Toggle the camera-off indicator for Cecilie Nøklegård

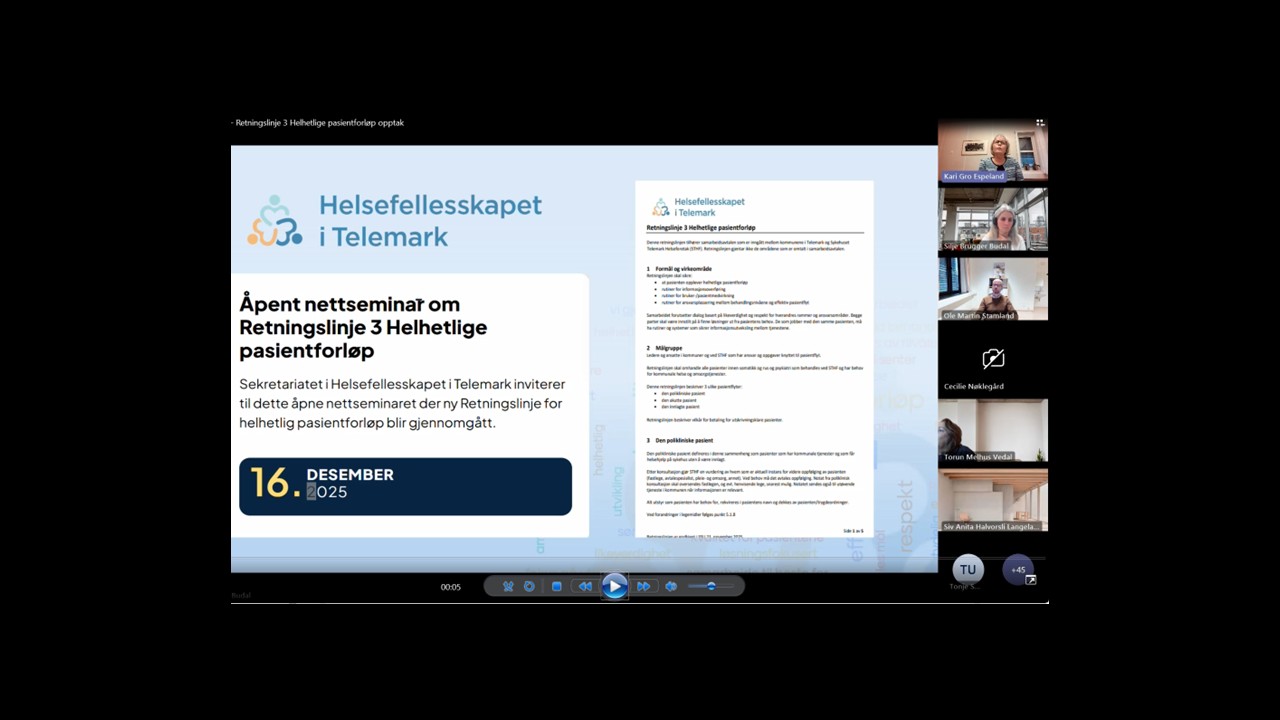click(993, 358)
